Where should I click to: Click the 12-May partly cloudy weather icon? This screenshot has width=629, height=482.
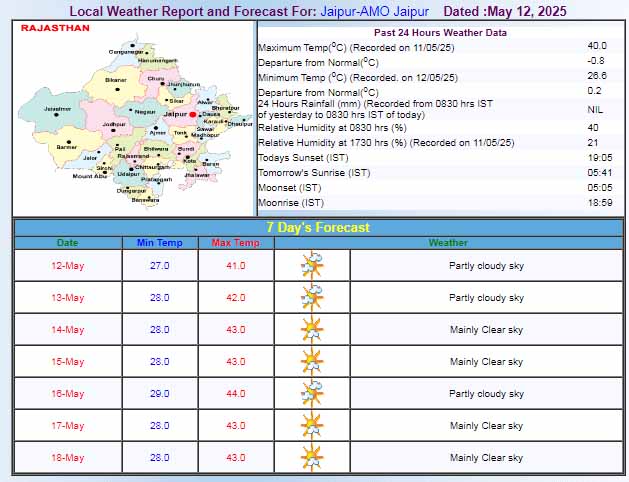click(313, 266)
